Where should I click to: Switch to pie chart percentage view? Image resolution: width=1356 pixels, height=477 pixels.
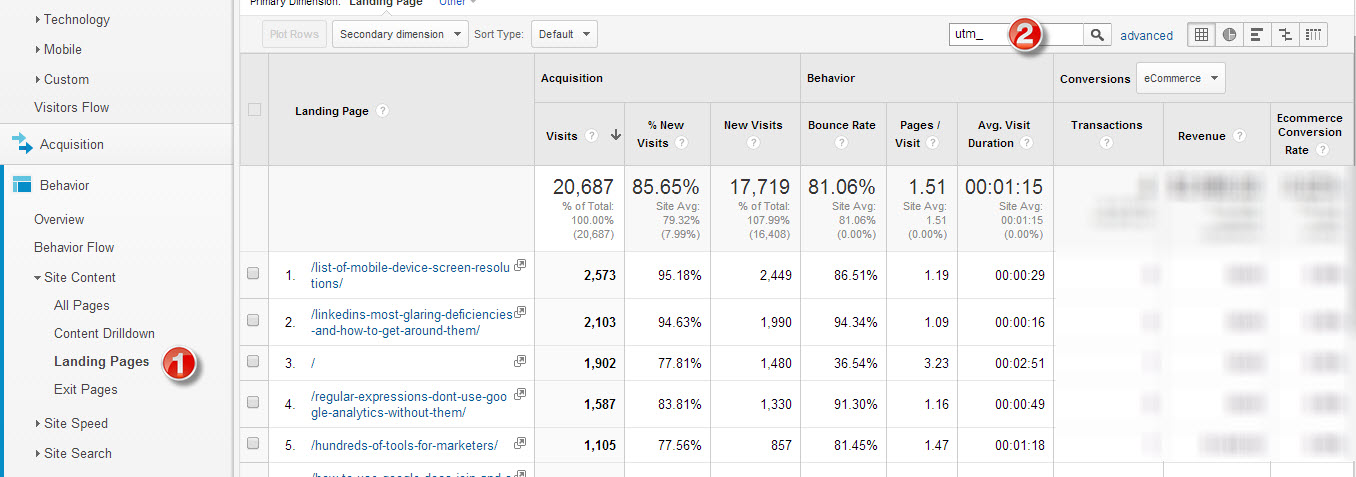1229,35
